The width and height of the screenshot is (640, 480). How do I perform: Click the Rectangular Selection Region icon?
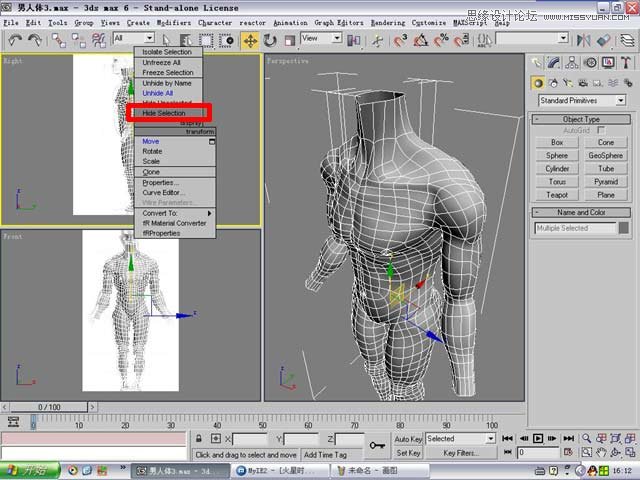pos(206,40)
